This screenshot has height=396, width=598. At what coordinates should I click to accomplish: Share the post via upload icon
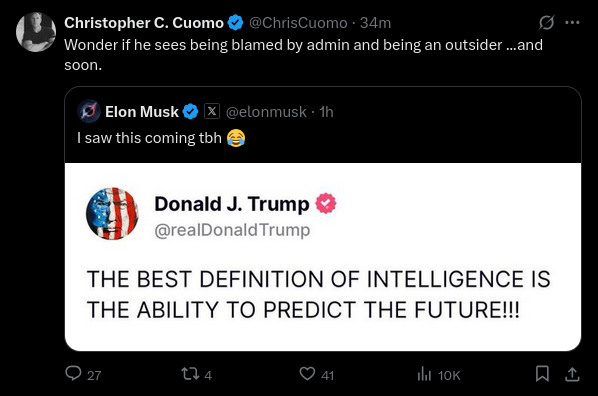click(x=572, y=374)
